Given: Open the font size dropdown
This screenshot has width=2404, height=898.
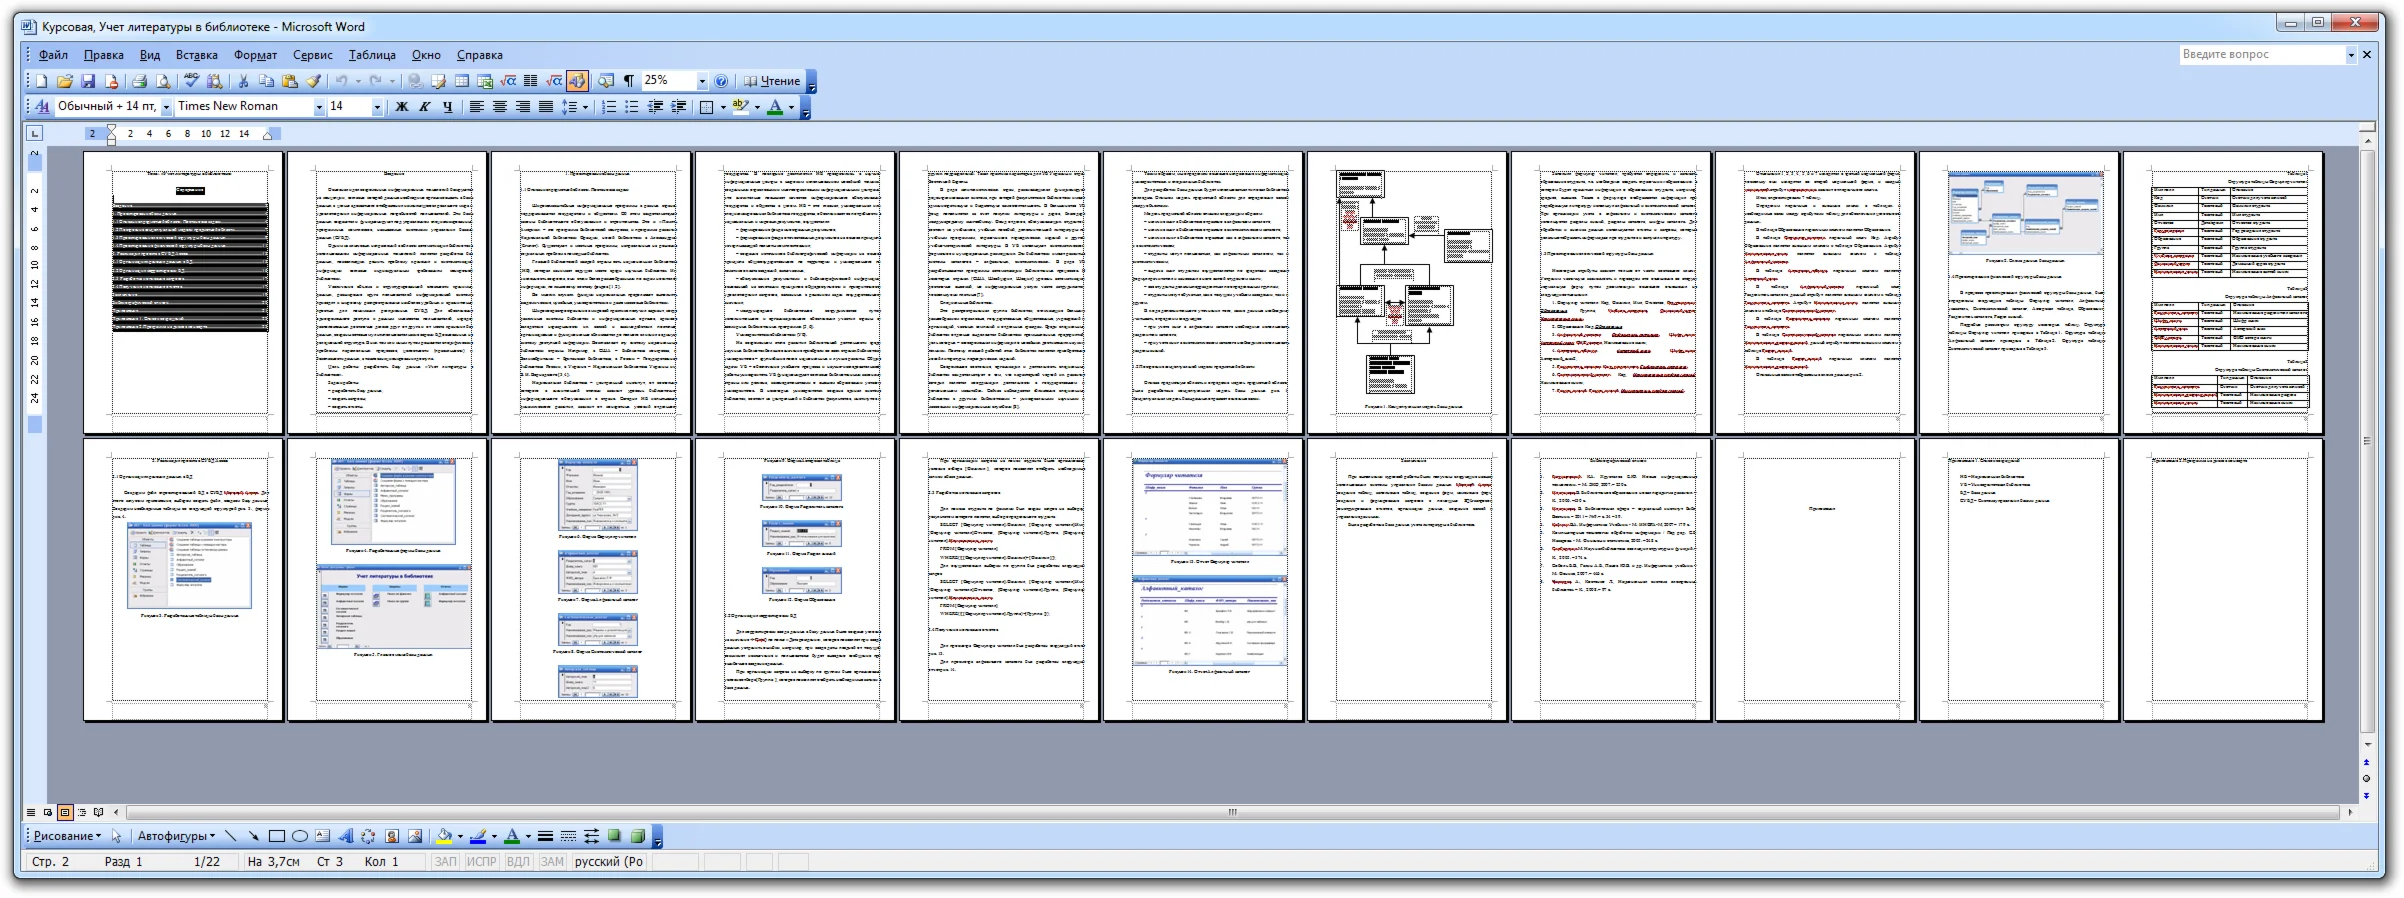Looking at the screenshot, I should (x=377, y=106).
